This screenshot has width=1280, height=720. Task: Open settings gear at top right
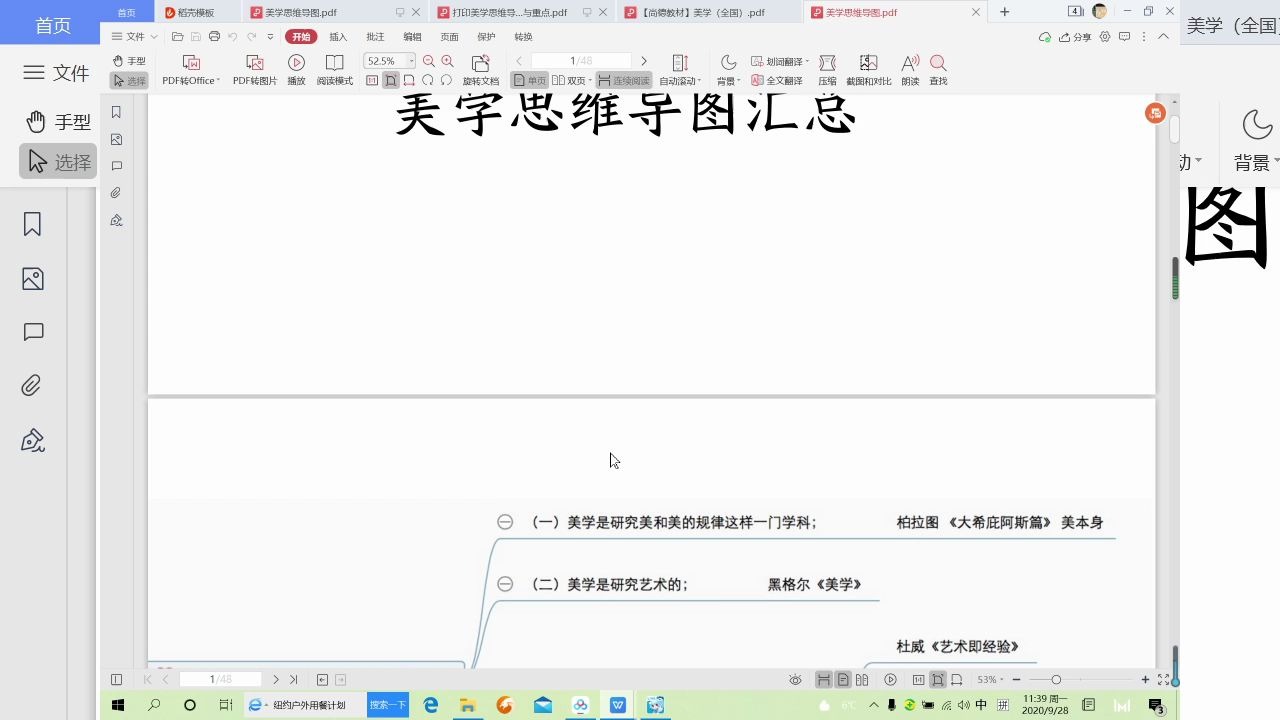(1105, 37)
